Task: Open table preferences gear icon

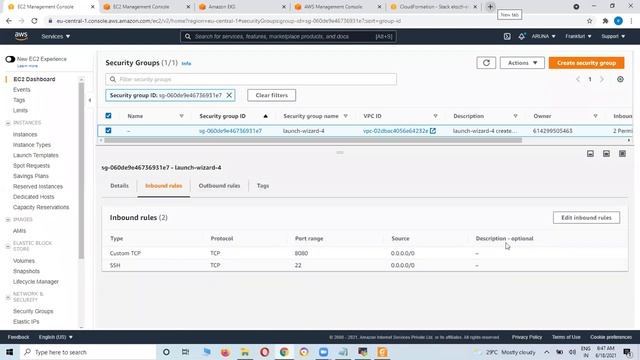Action: pos(620,79)
